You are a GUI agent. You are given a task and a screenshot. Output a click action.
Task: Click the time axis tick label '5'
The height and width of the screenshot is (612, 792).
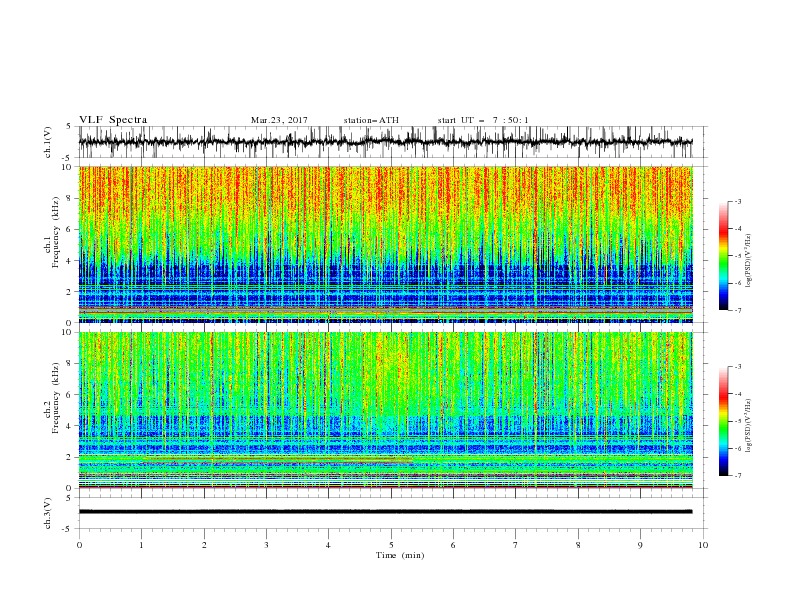(391, 545)
